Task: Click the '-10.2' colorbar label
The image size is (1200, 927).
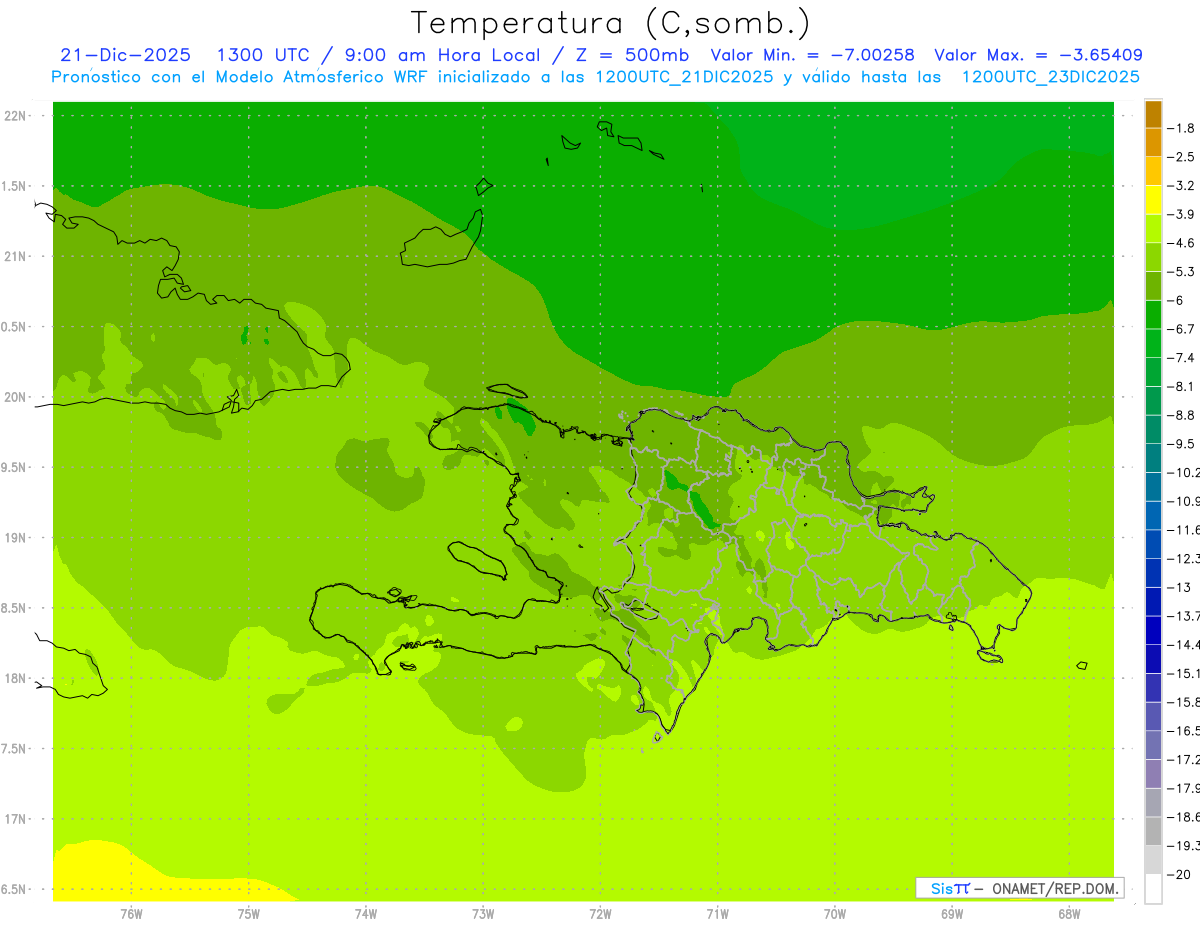Action: [1184, 472]
